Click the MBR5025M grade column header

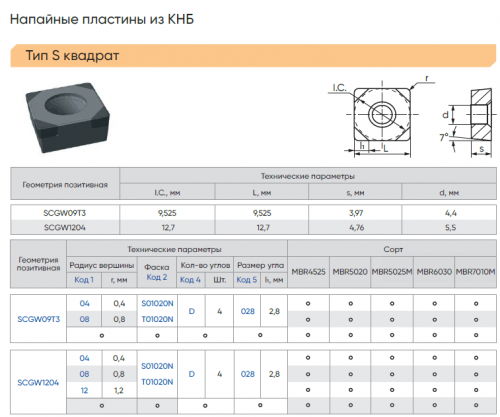[392, 272]
